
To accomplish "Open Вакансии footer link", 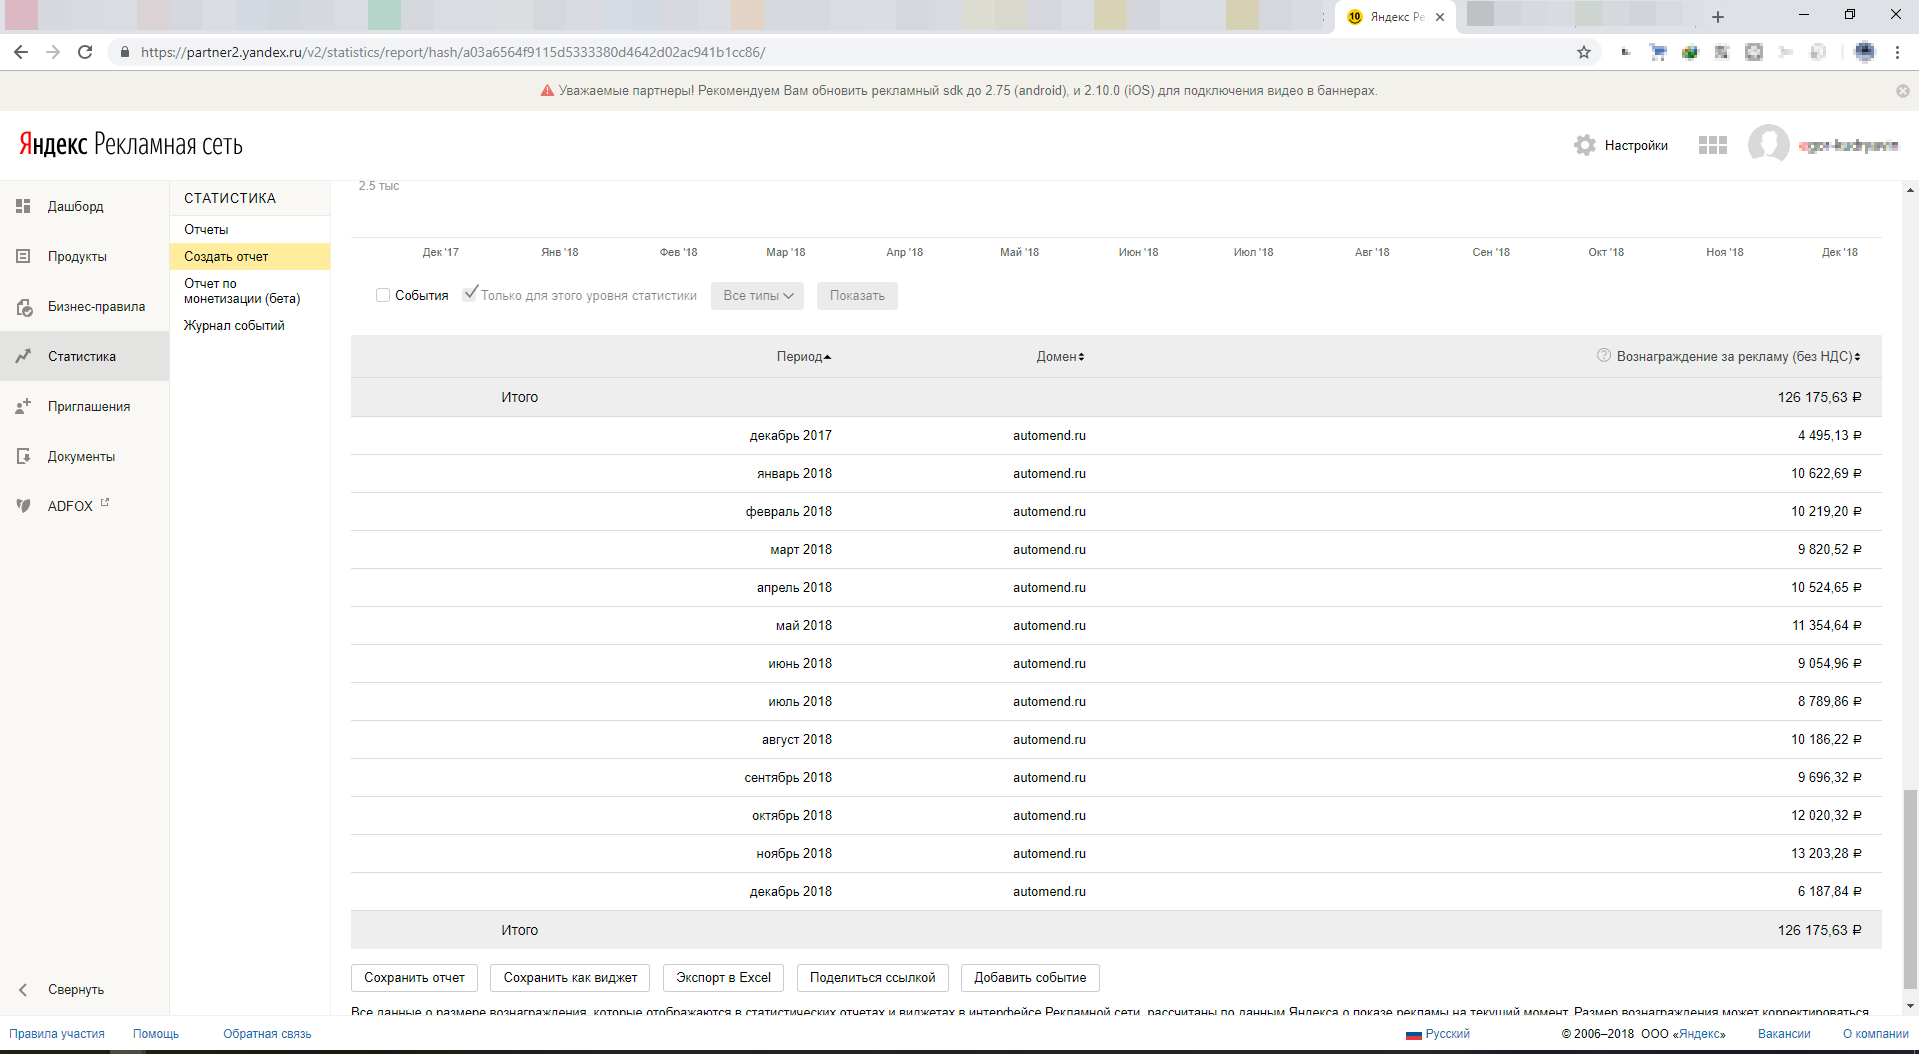I will (1784, 1034).
